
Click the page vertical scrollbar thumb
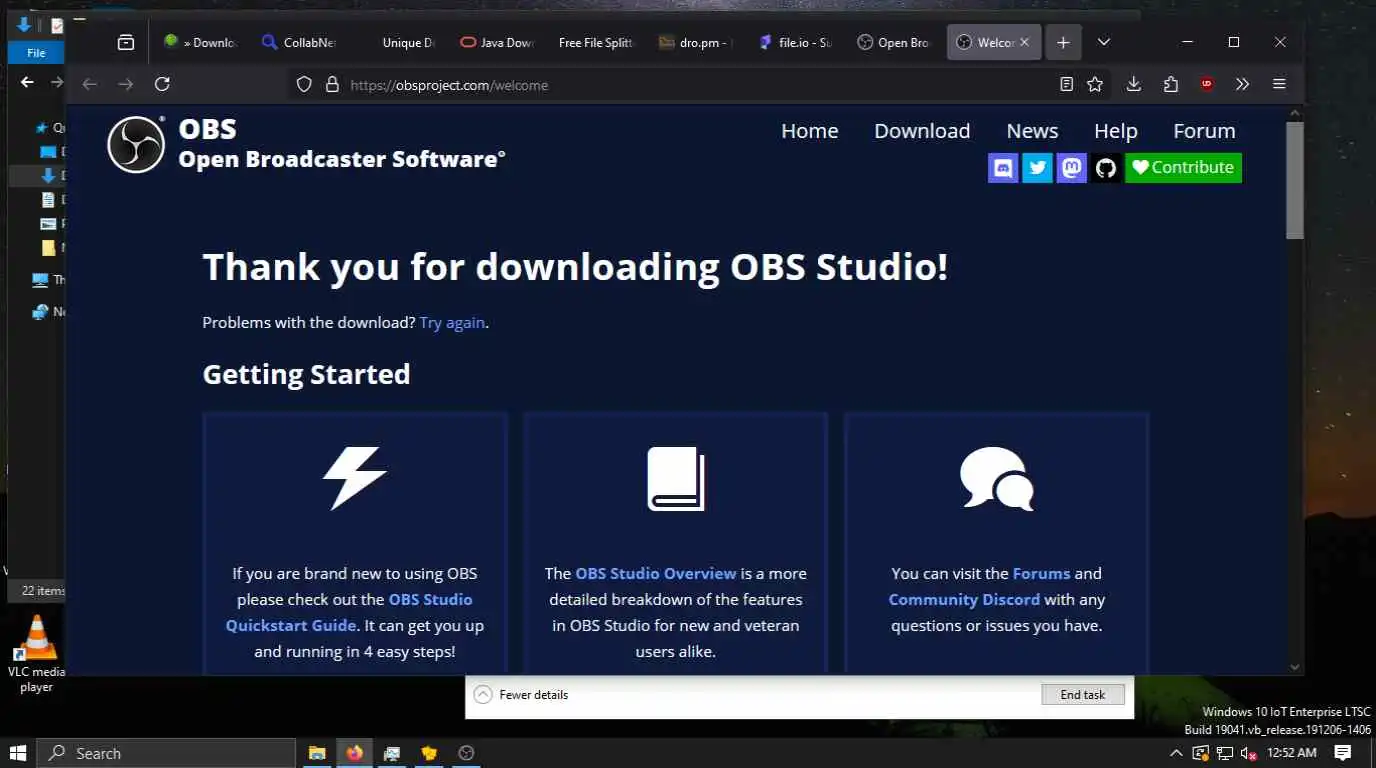click(1295, 180)
